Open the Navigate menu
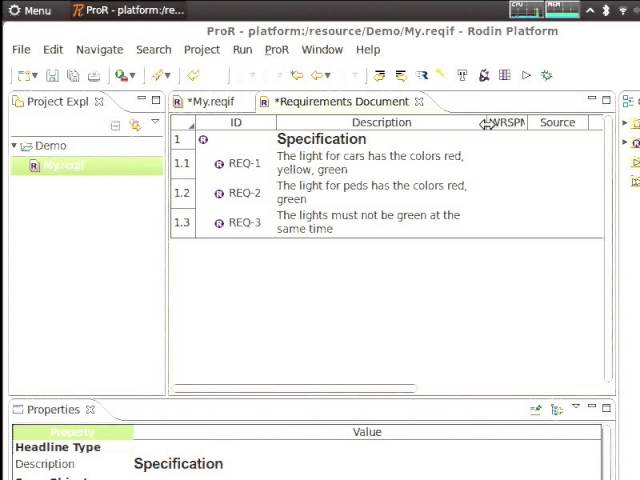The image size is (640, 480). [x=99, y=49]
